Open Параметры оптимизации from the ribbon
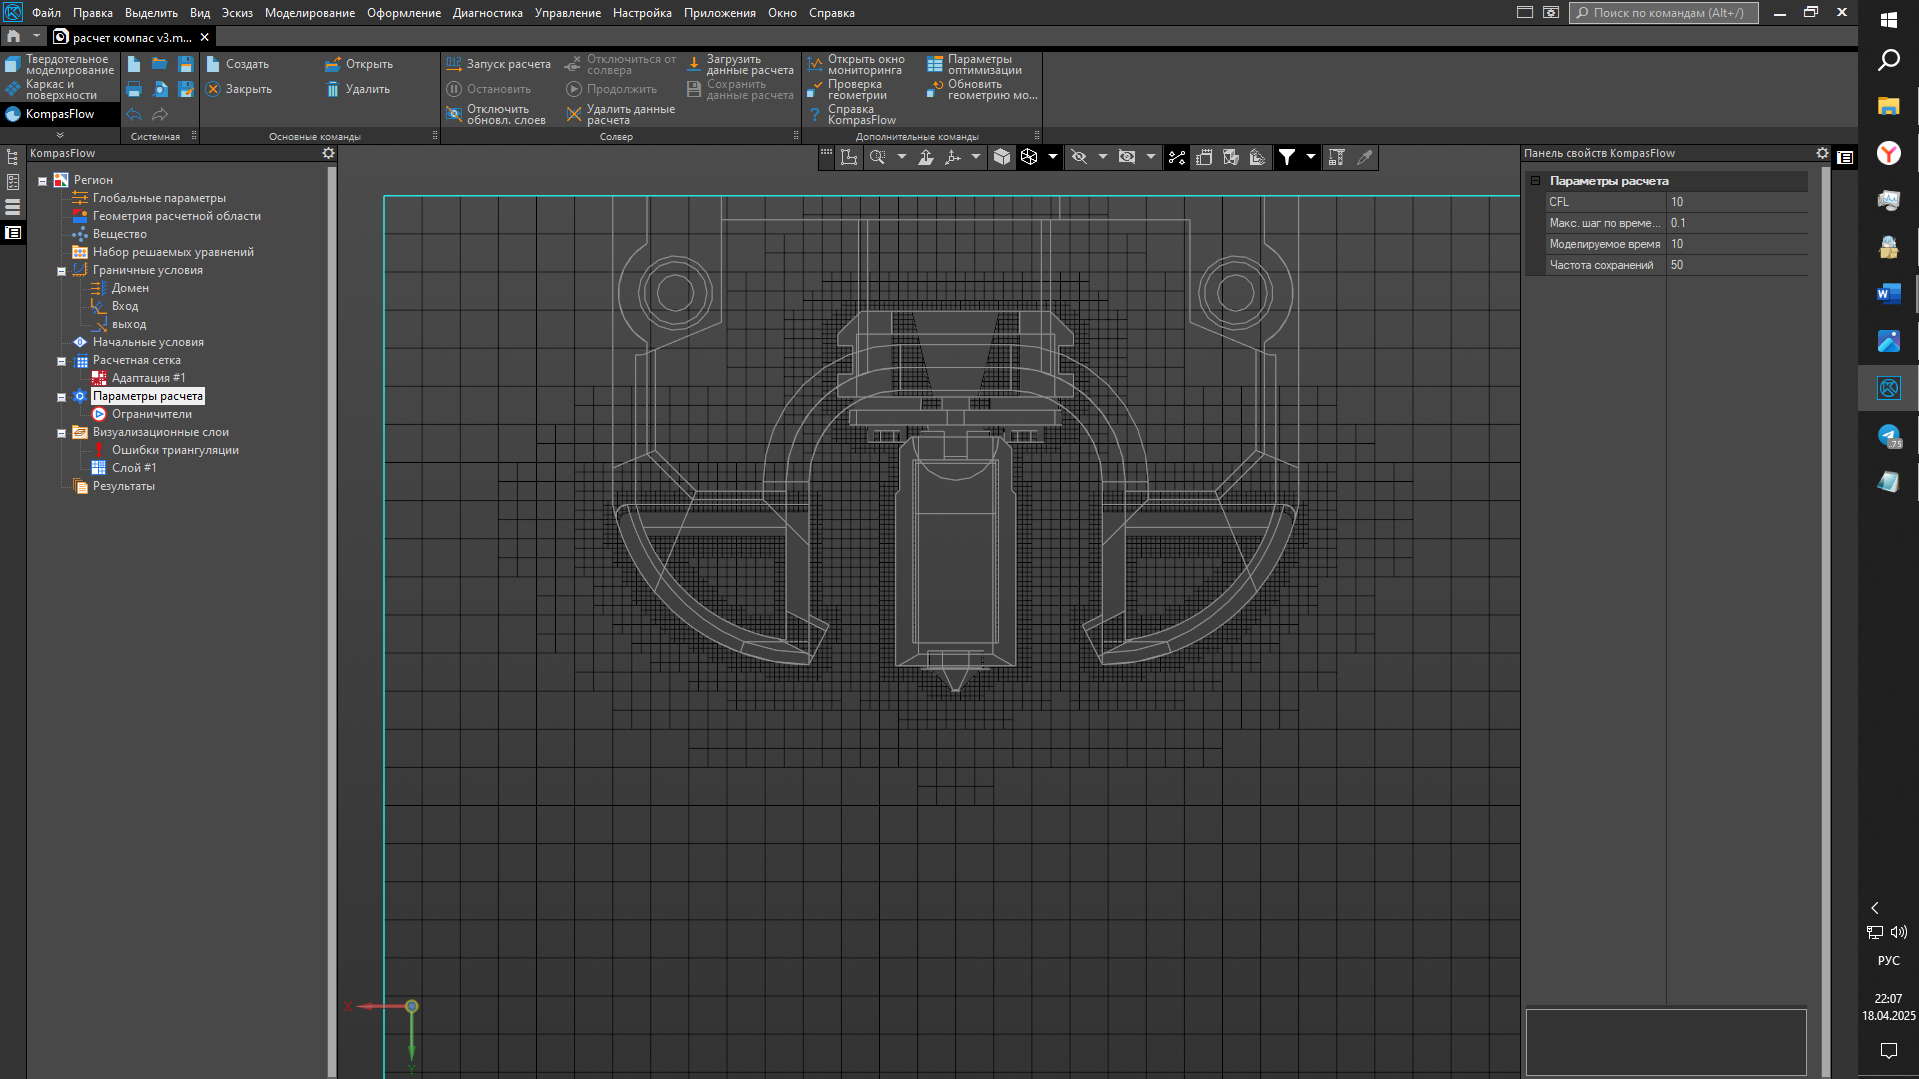The width and height of the screenshot is (1919, 1079). coord(935,64)
